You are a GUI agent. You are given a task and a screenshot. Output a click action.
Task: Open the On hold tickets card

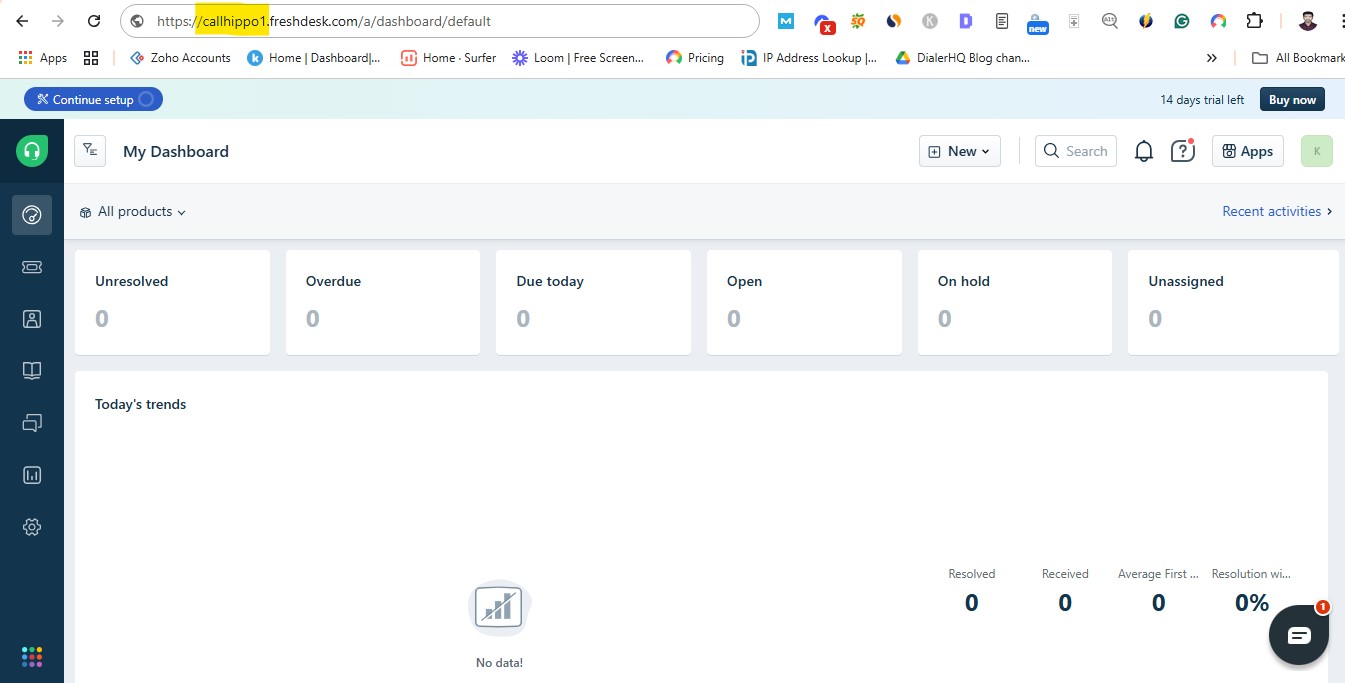click(x=1015, y=302)
